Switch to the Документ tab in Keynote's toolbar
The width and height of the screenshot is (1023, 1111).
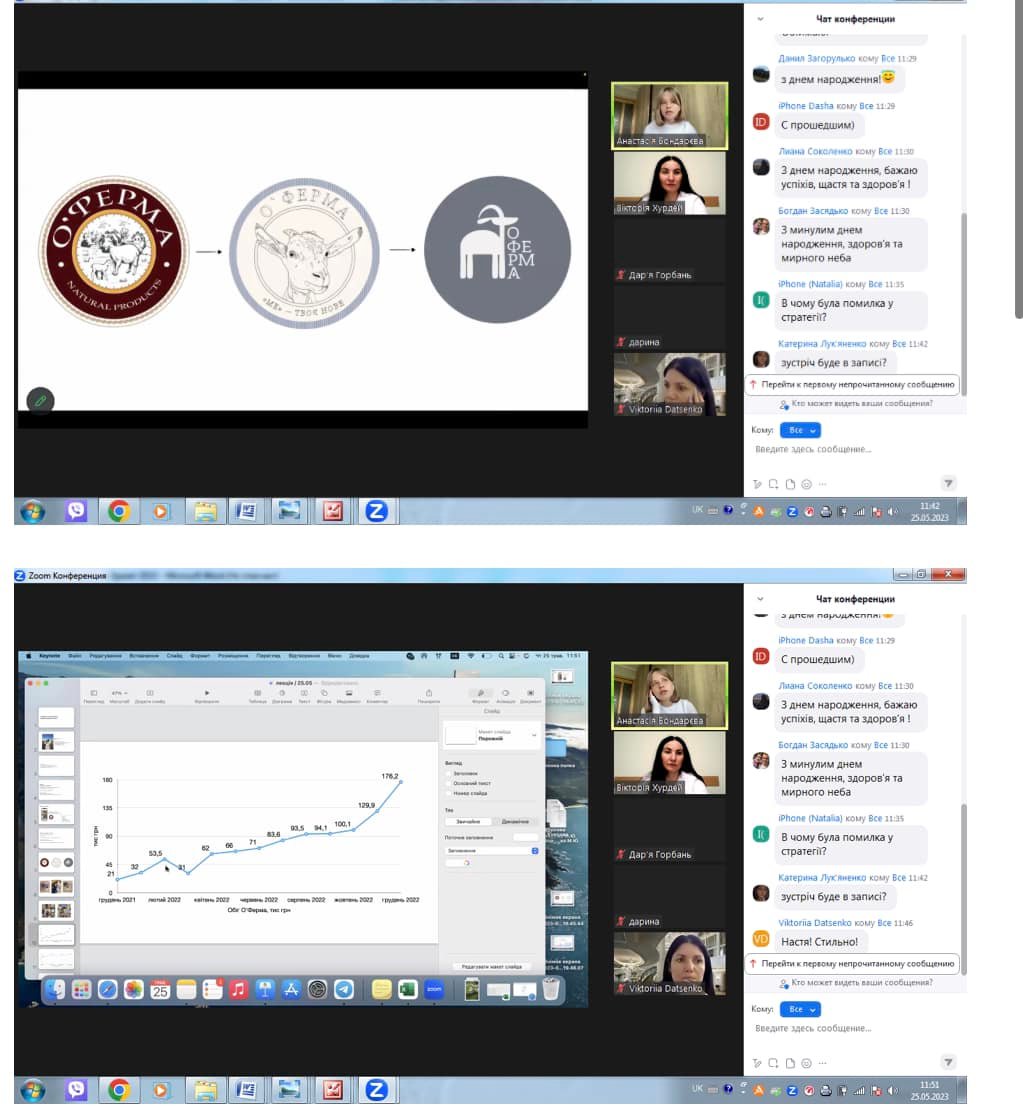(531, 696)
